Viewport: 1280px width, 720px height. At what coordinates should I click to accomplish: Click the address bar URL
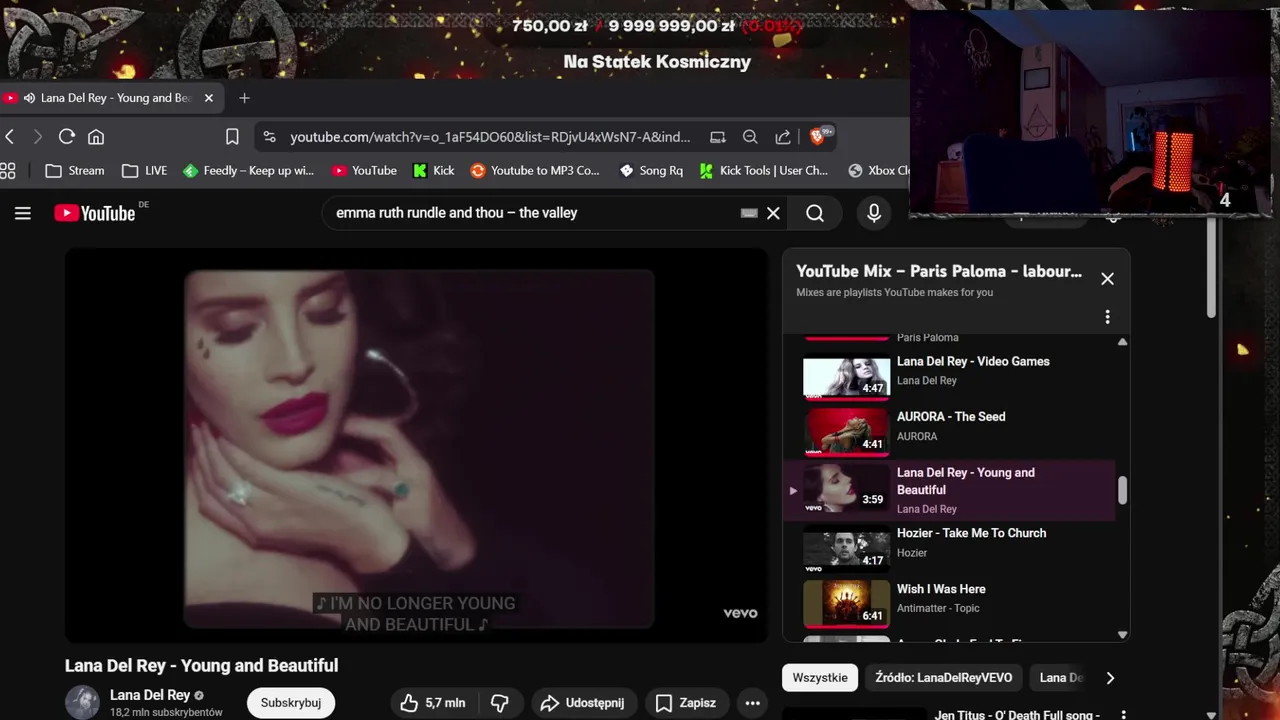point(490,137)
